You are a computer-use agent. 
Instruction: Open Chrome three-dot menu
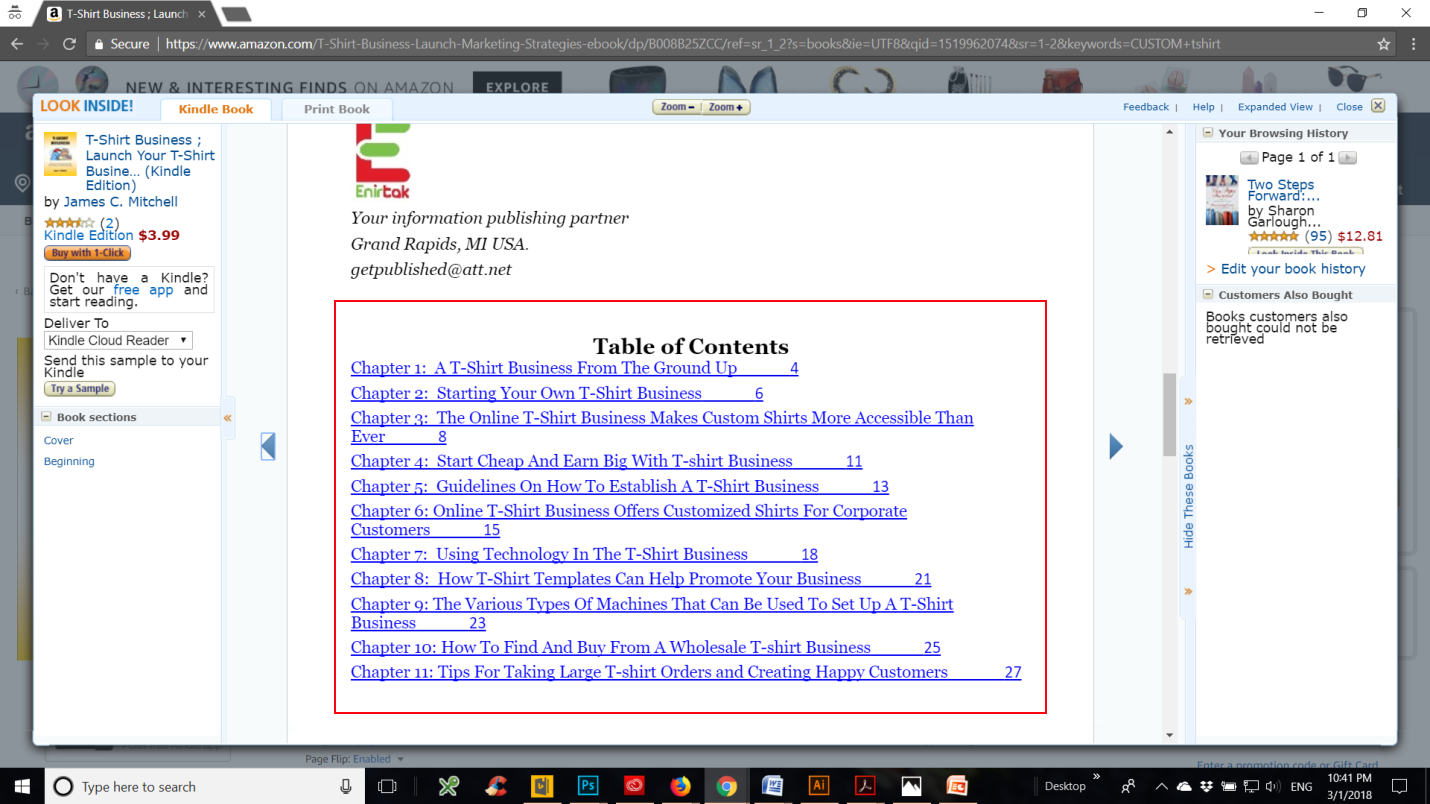coord(1413,44)
